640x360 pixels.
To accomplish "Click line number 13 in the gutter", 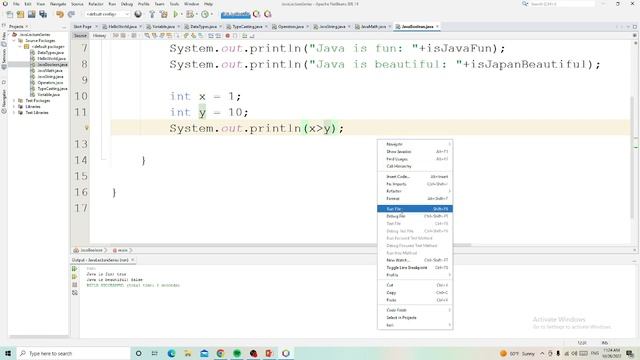I will point(80,144).
